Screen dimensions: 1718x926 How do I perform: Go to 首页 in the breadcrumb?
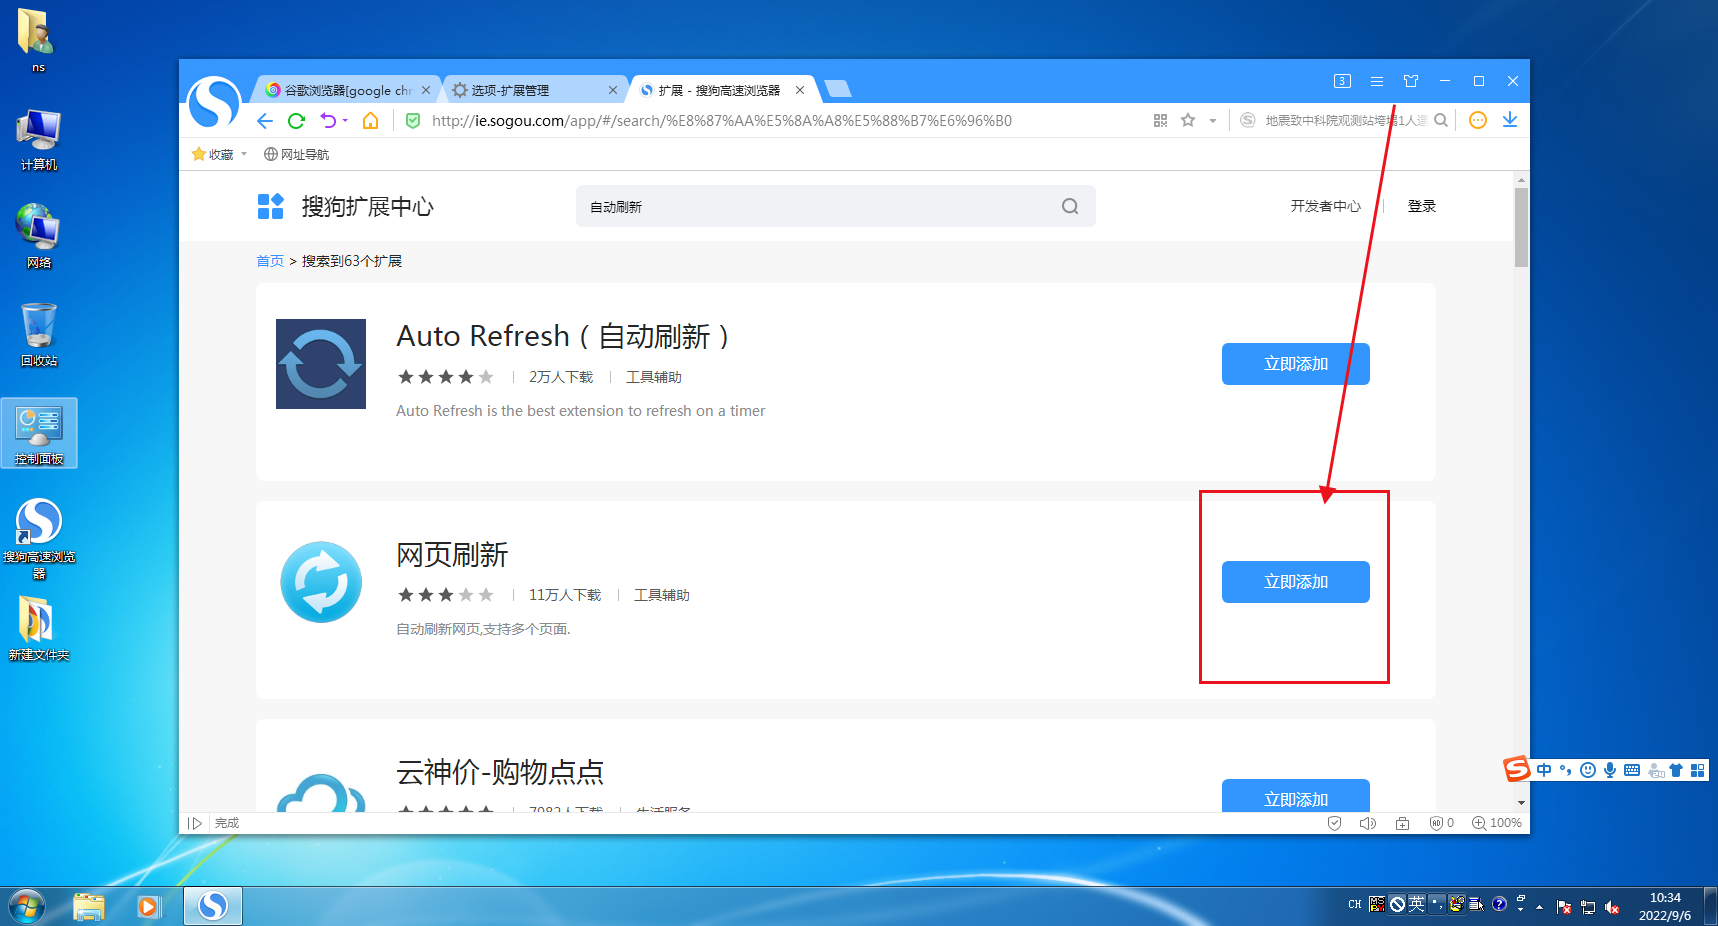pyautogui.click(x=270, y=261)
